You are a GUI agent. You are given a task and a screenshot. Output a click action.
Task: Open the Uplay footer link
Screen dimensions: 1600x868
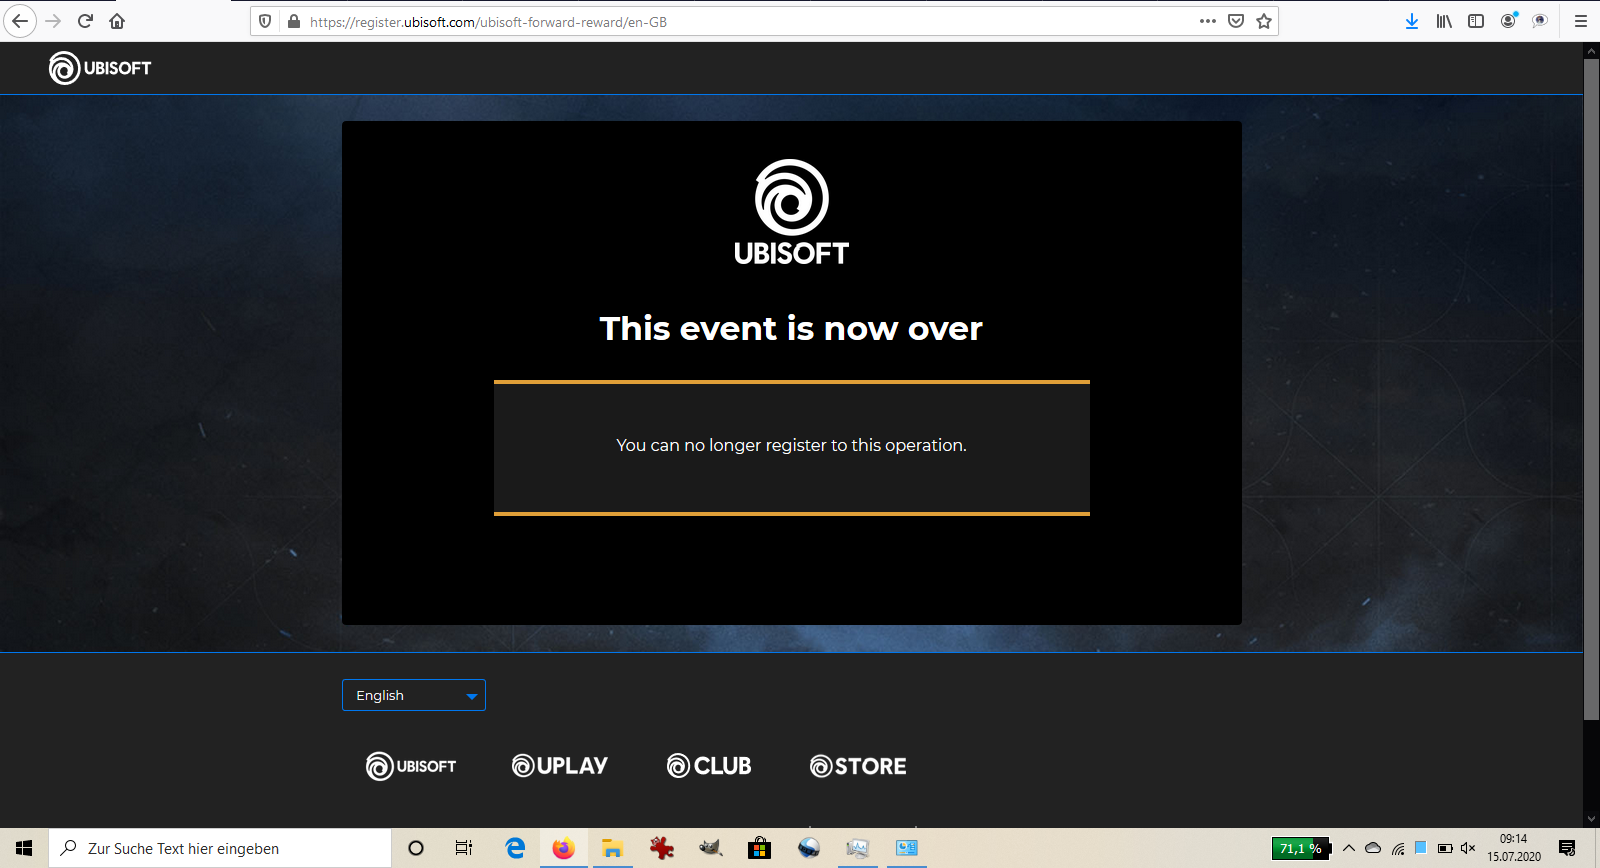click(x=560, y=766)
